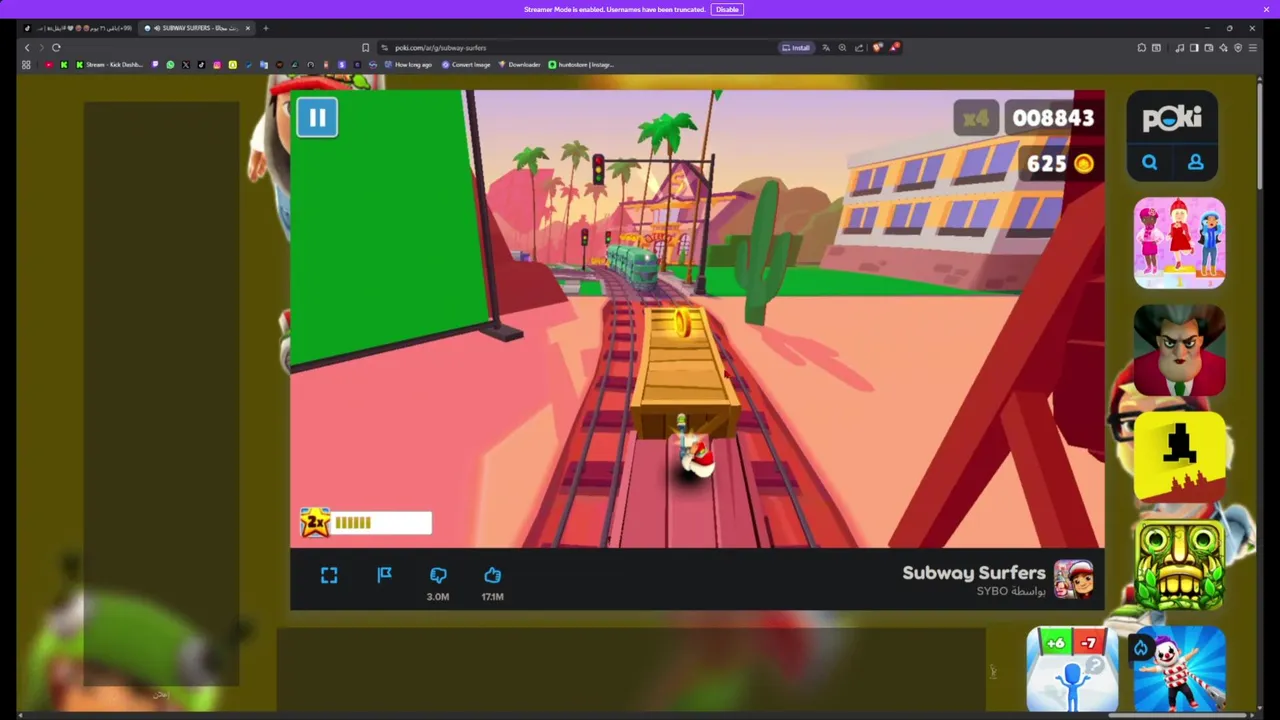This screenshot has height=720, width=1280.
Task: Bookmark this page with bookmark icon
Action: [x=365, y=47]
